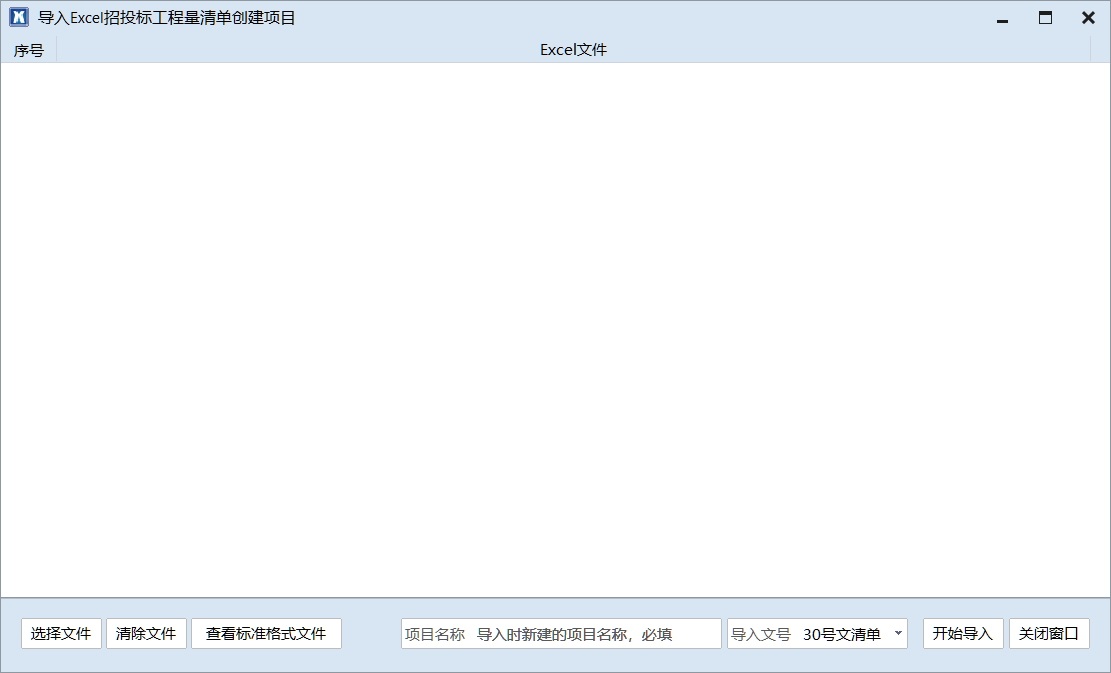
Task: Expand the dropdown arrow next to 30号文清单
Action: 897,634
